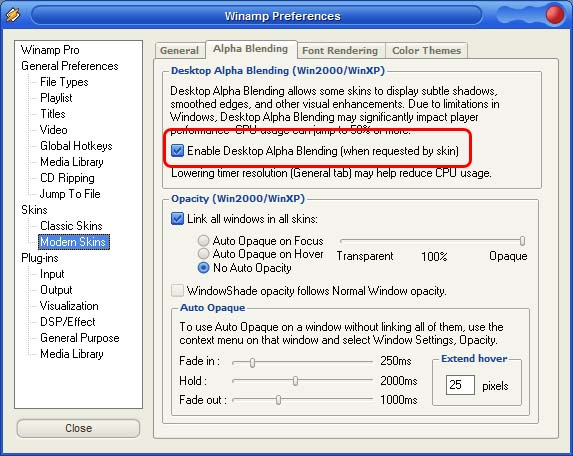This screenshot has width=573, height=456.
Task: Open Output plug-ins page
Action: coord(56,290)
